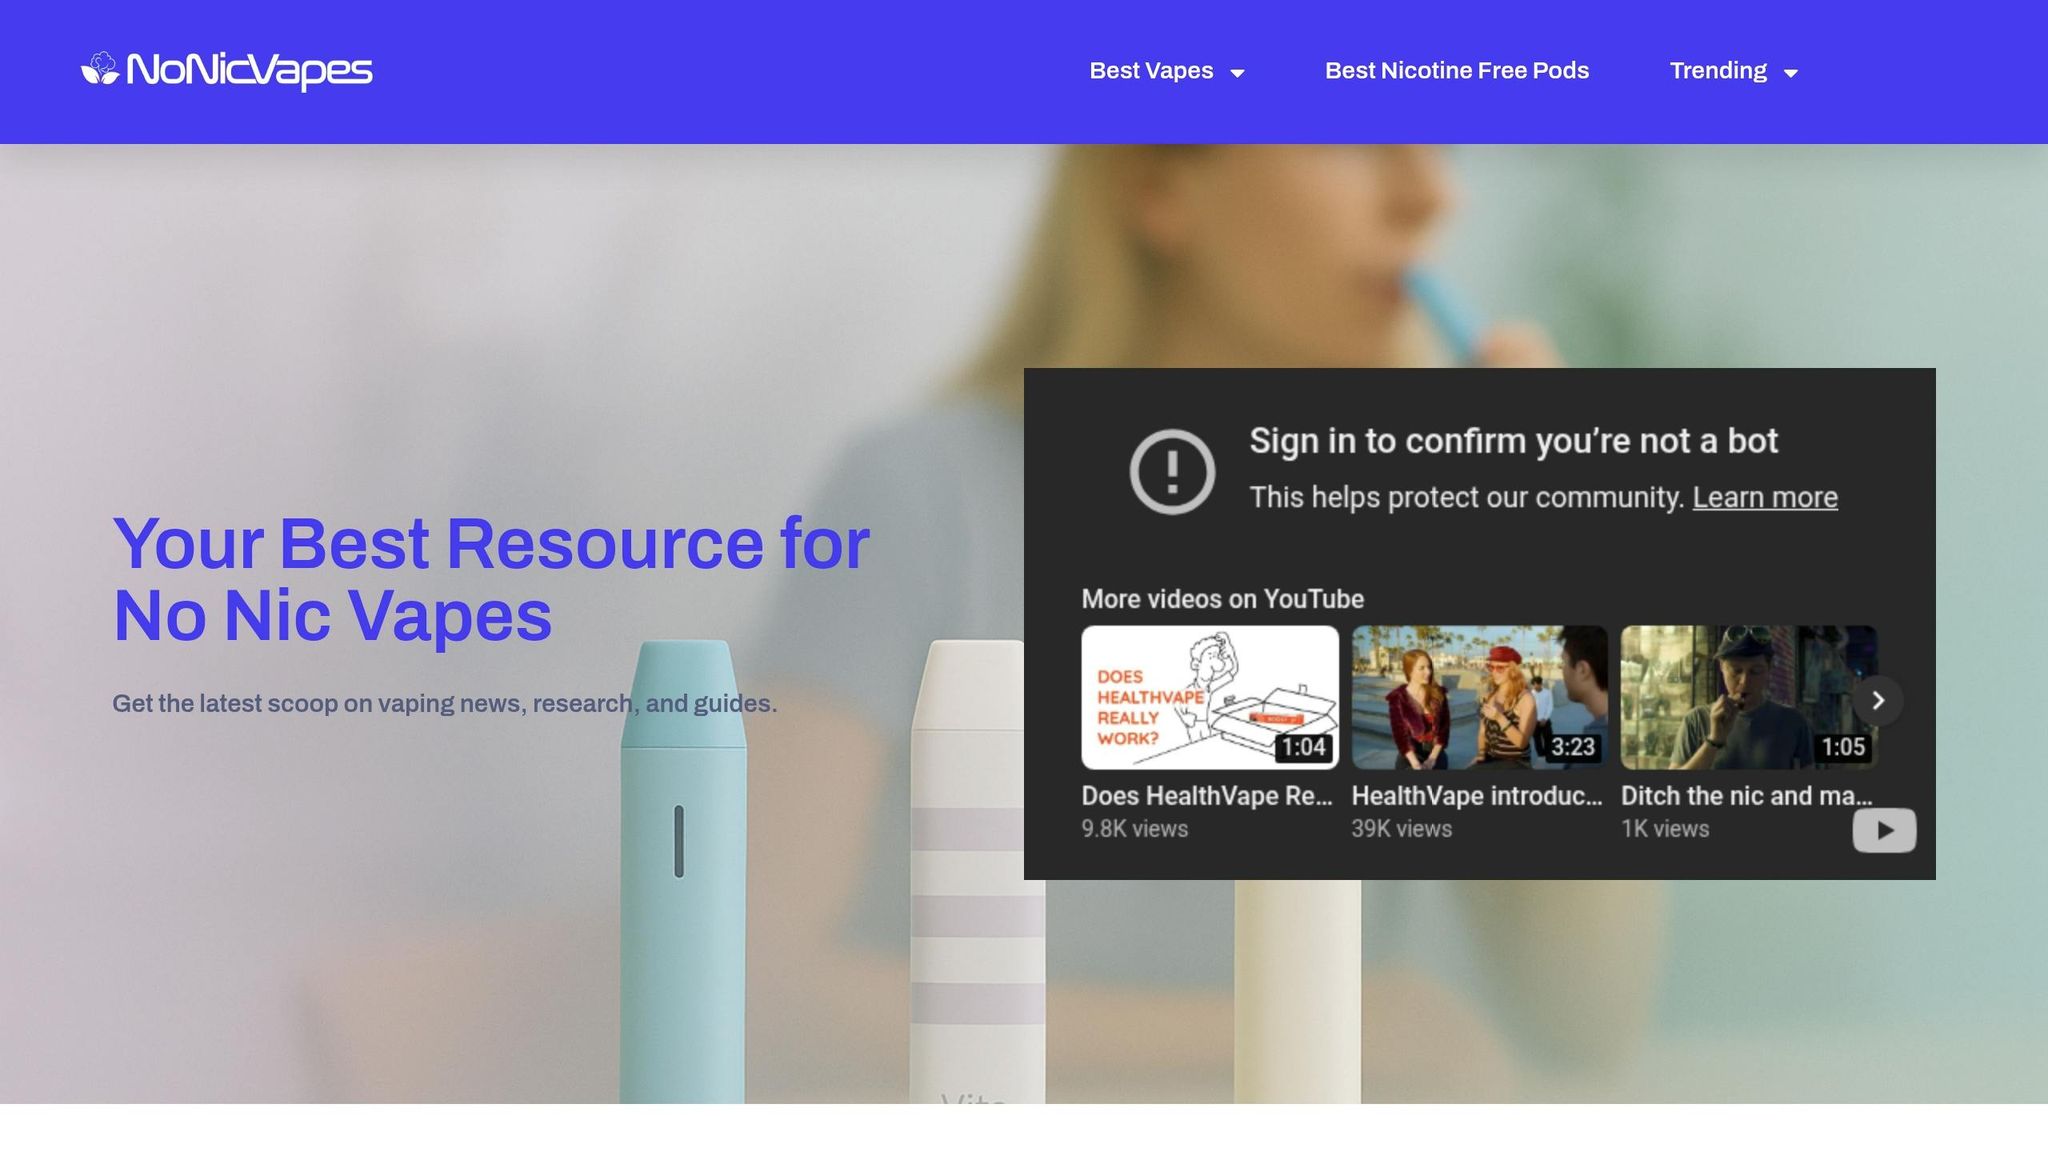Open the Does HealthVape Really Work thumbnail
Viewport: 2048px width, 1152px height.
coord(1210,697)
